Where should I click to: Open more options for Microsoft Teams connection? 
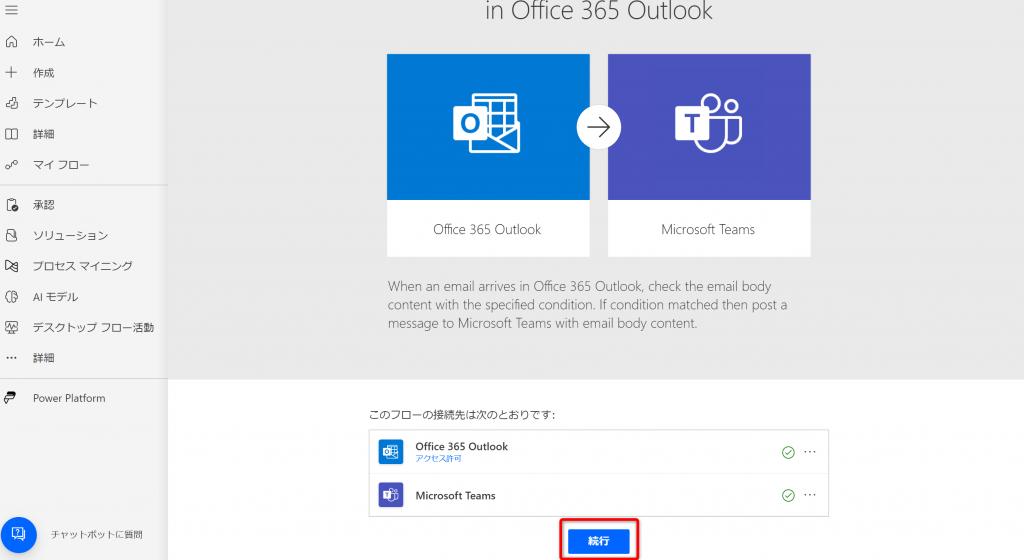point(810,495)
